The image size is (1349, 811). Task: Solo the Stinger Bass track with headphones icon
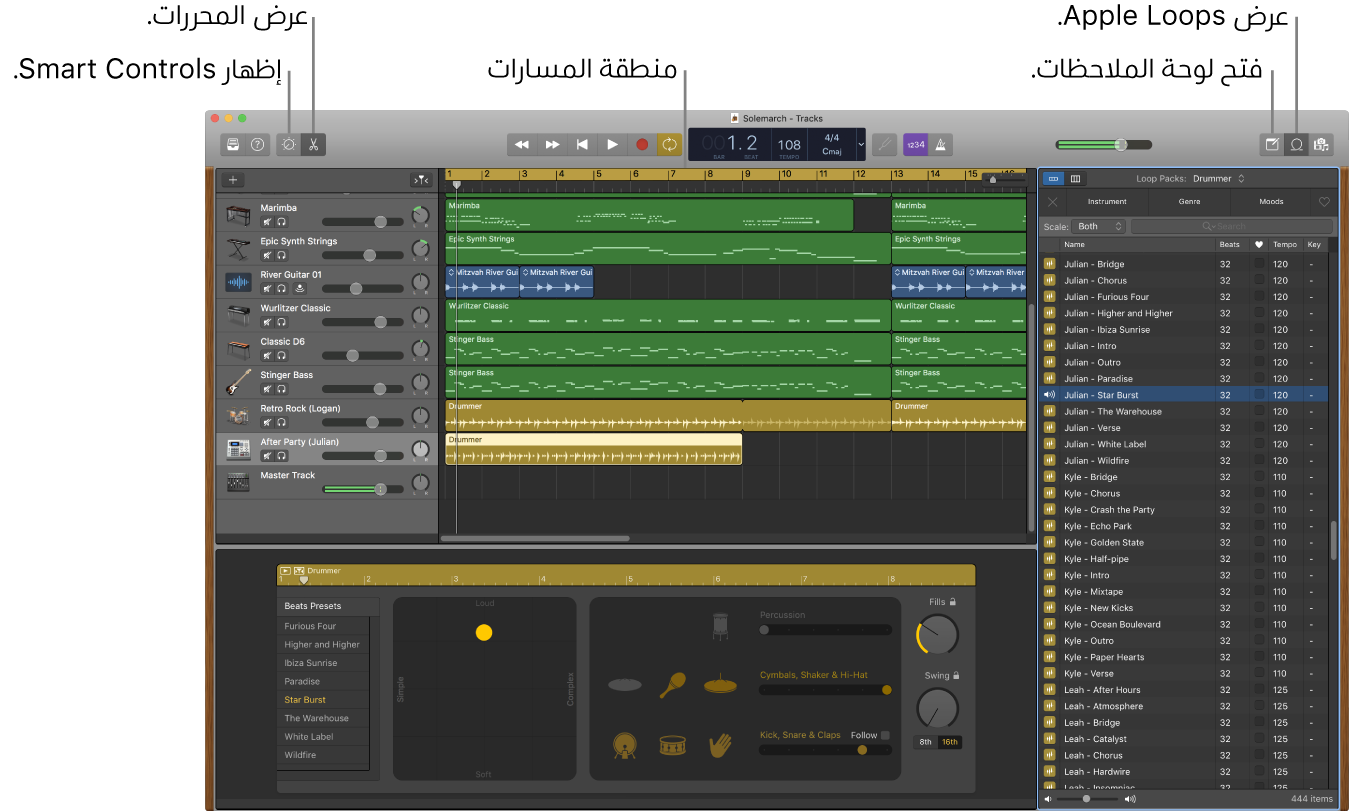(x=280, y=389)
